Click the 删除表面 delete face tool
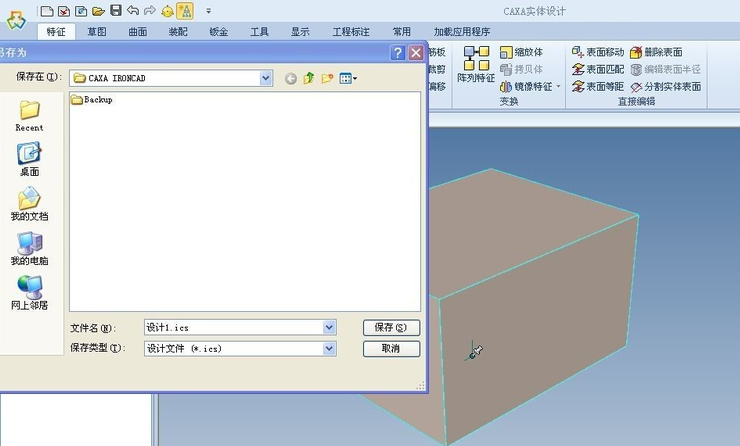Image resolution: width=740 pixels, height=446 pixels. [656, 52]
